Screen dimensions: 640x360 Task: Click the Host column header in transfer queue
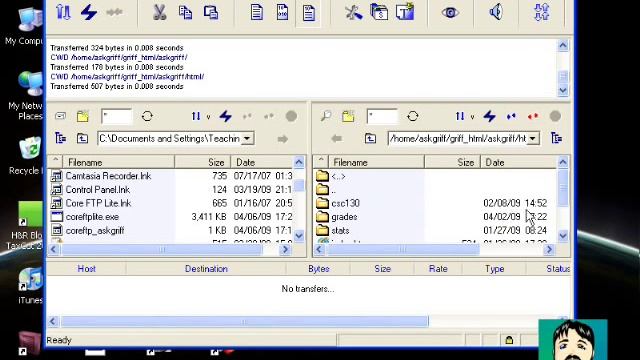tap(87, 269)
